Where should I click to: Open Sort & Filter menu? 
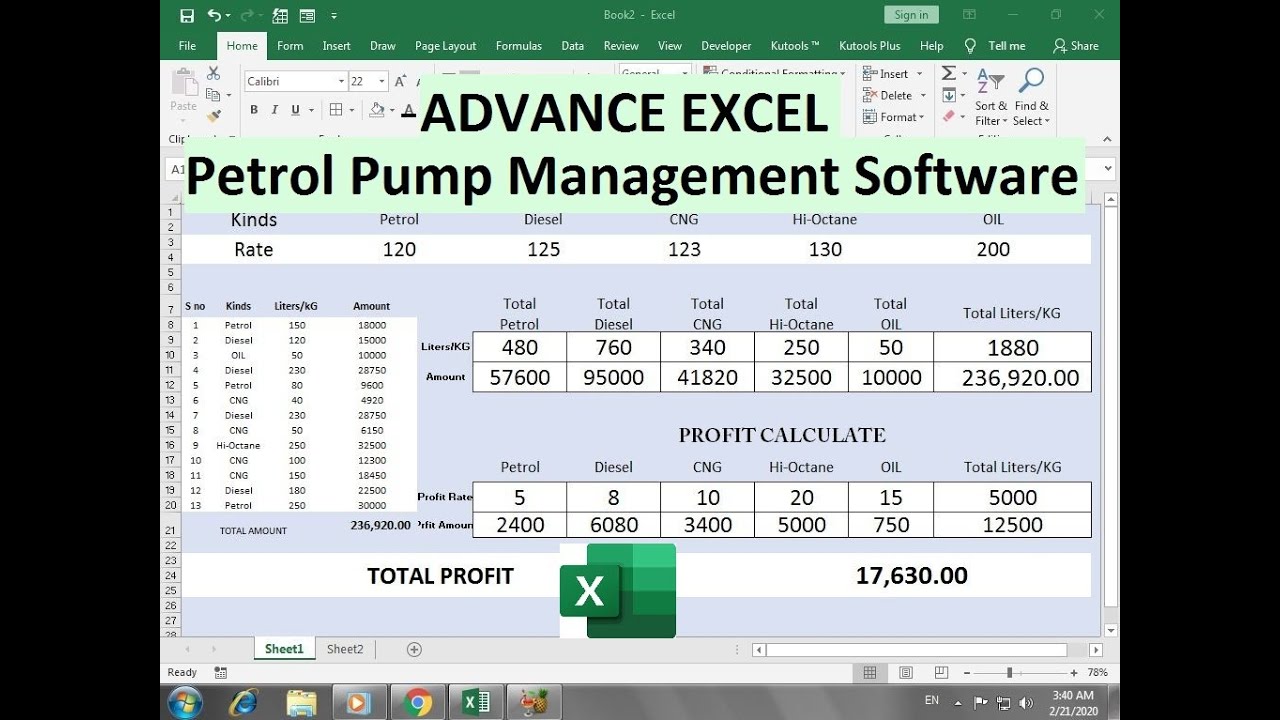[x=990, y=98]
